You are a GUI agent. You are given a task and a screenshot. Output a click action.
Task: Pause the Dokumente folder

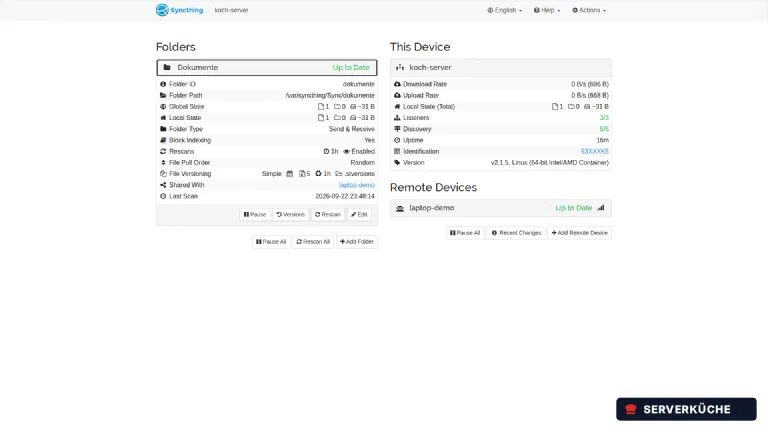pyautogui.click(x=255, y=215)
